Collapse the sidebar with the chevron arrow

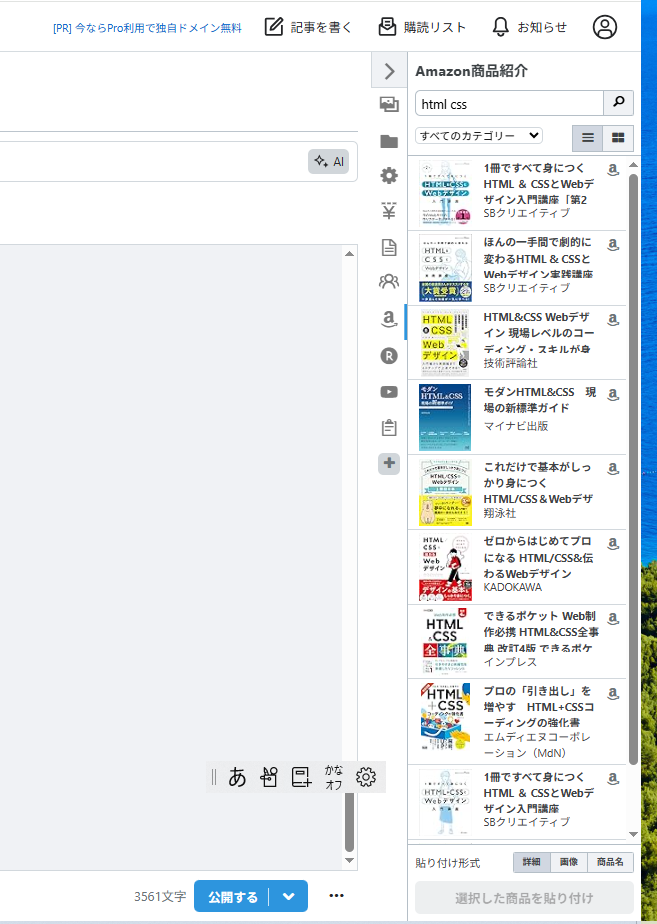[389, 71]
